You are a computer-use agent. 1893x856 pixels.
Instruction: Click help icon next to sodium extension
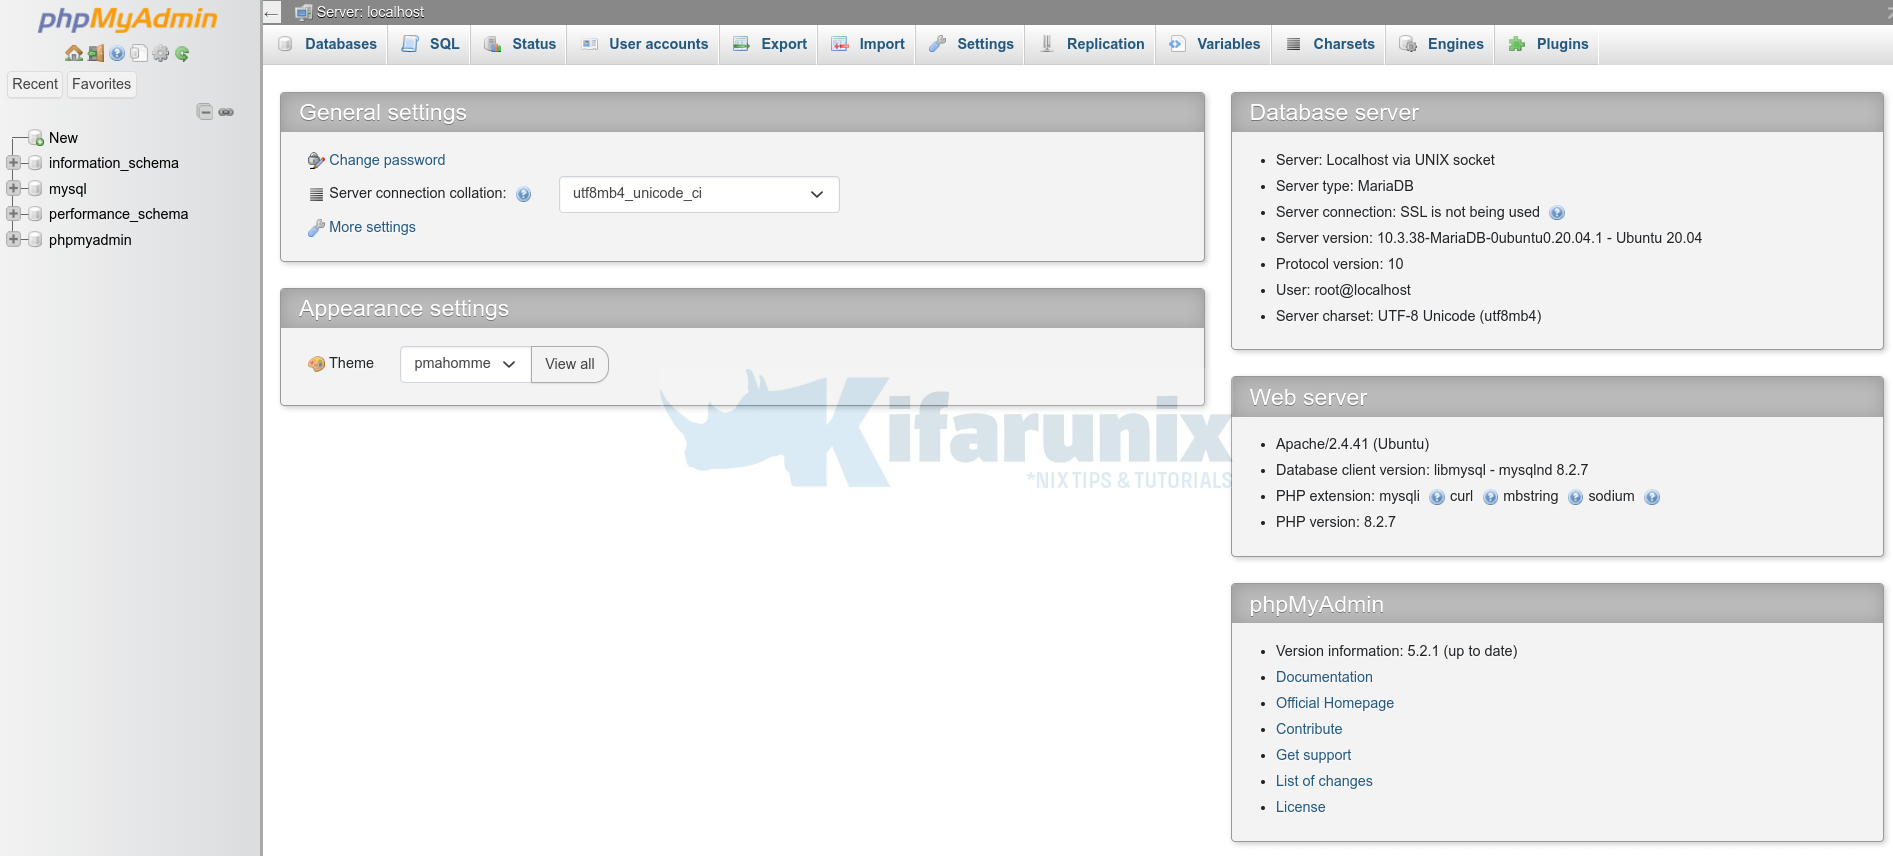click(1652, 497)
